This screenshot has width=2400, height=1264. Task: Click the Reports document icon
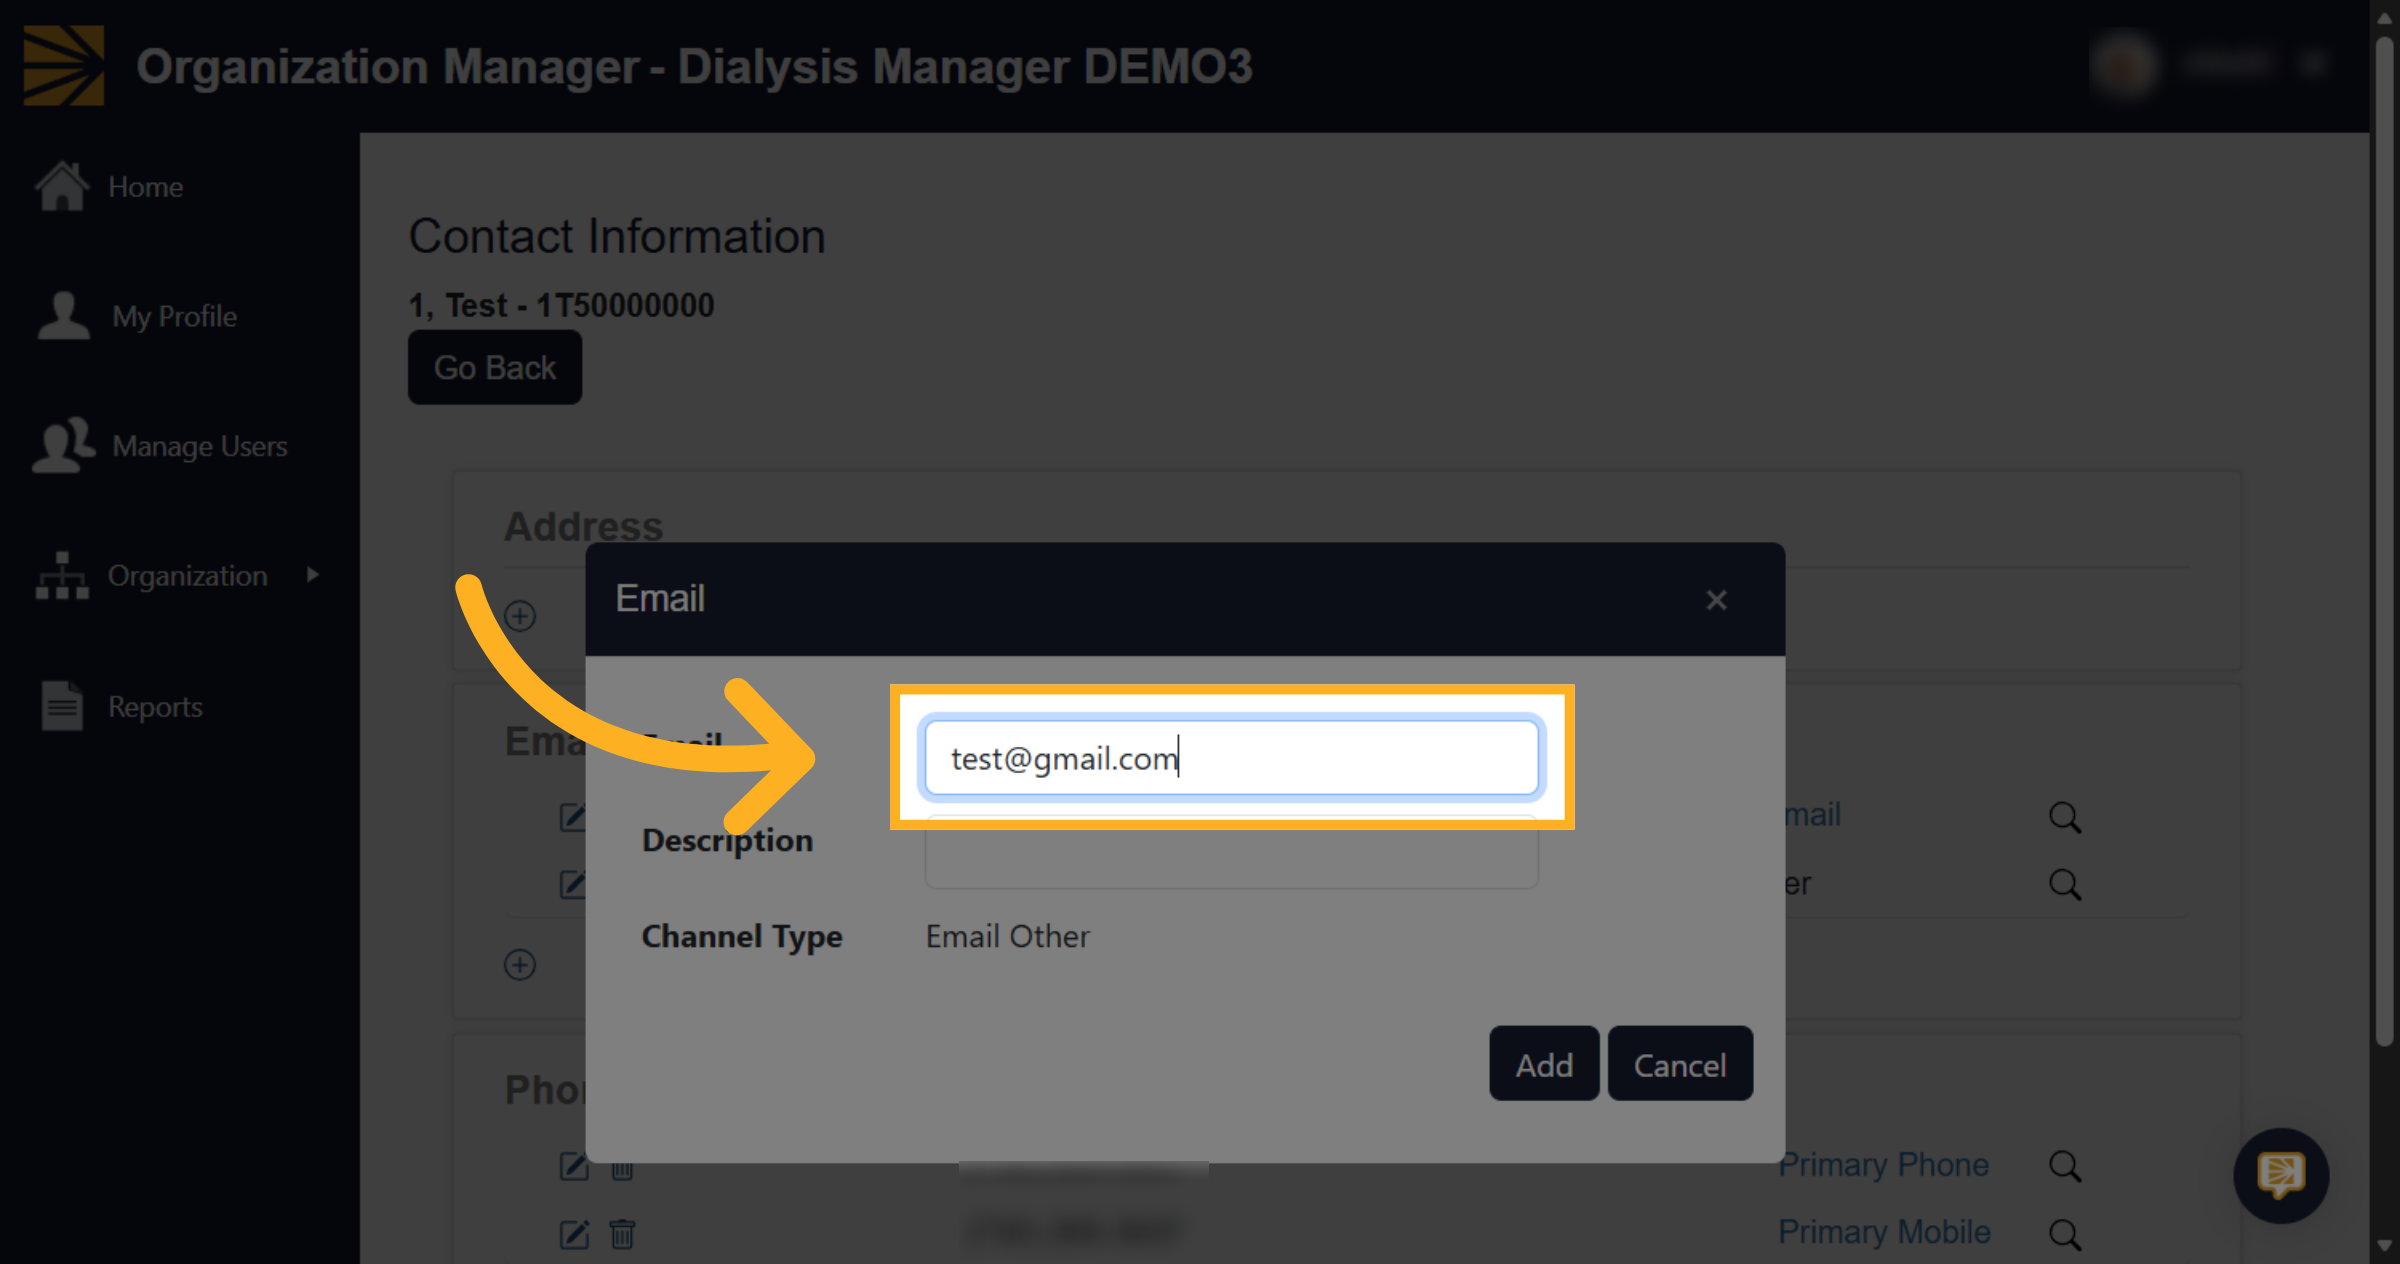62,706
